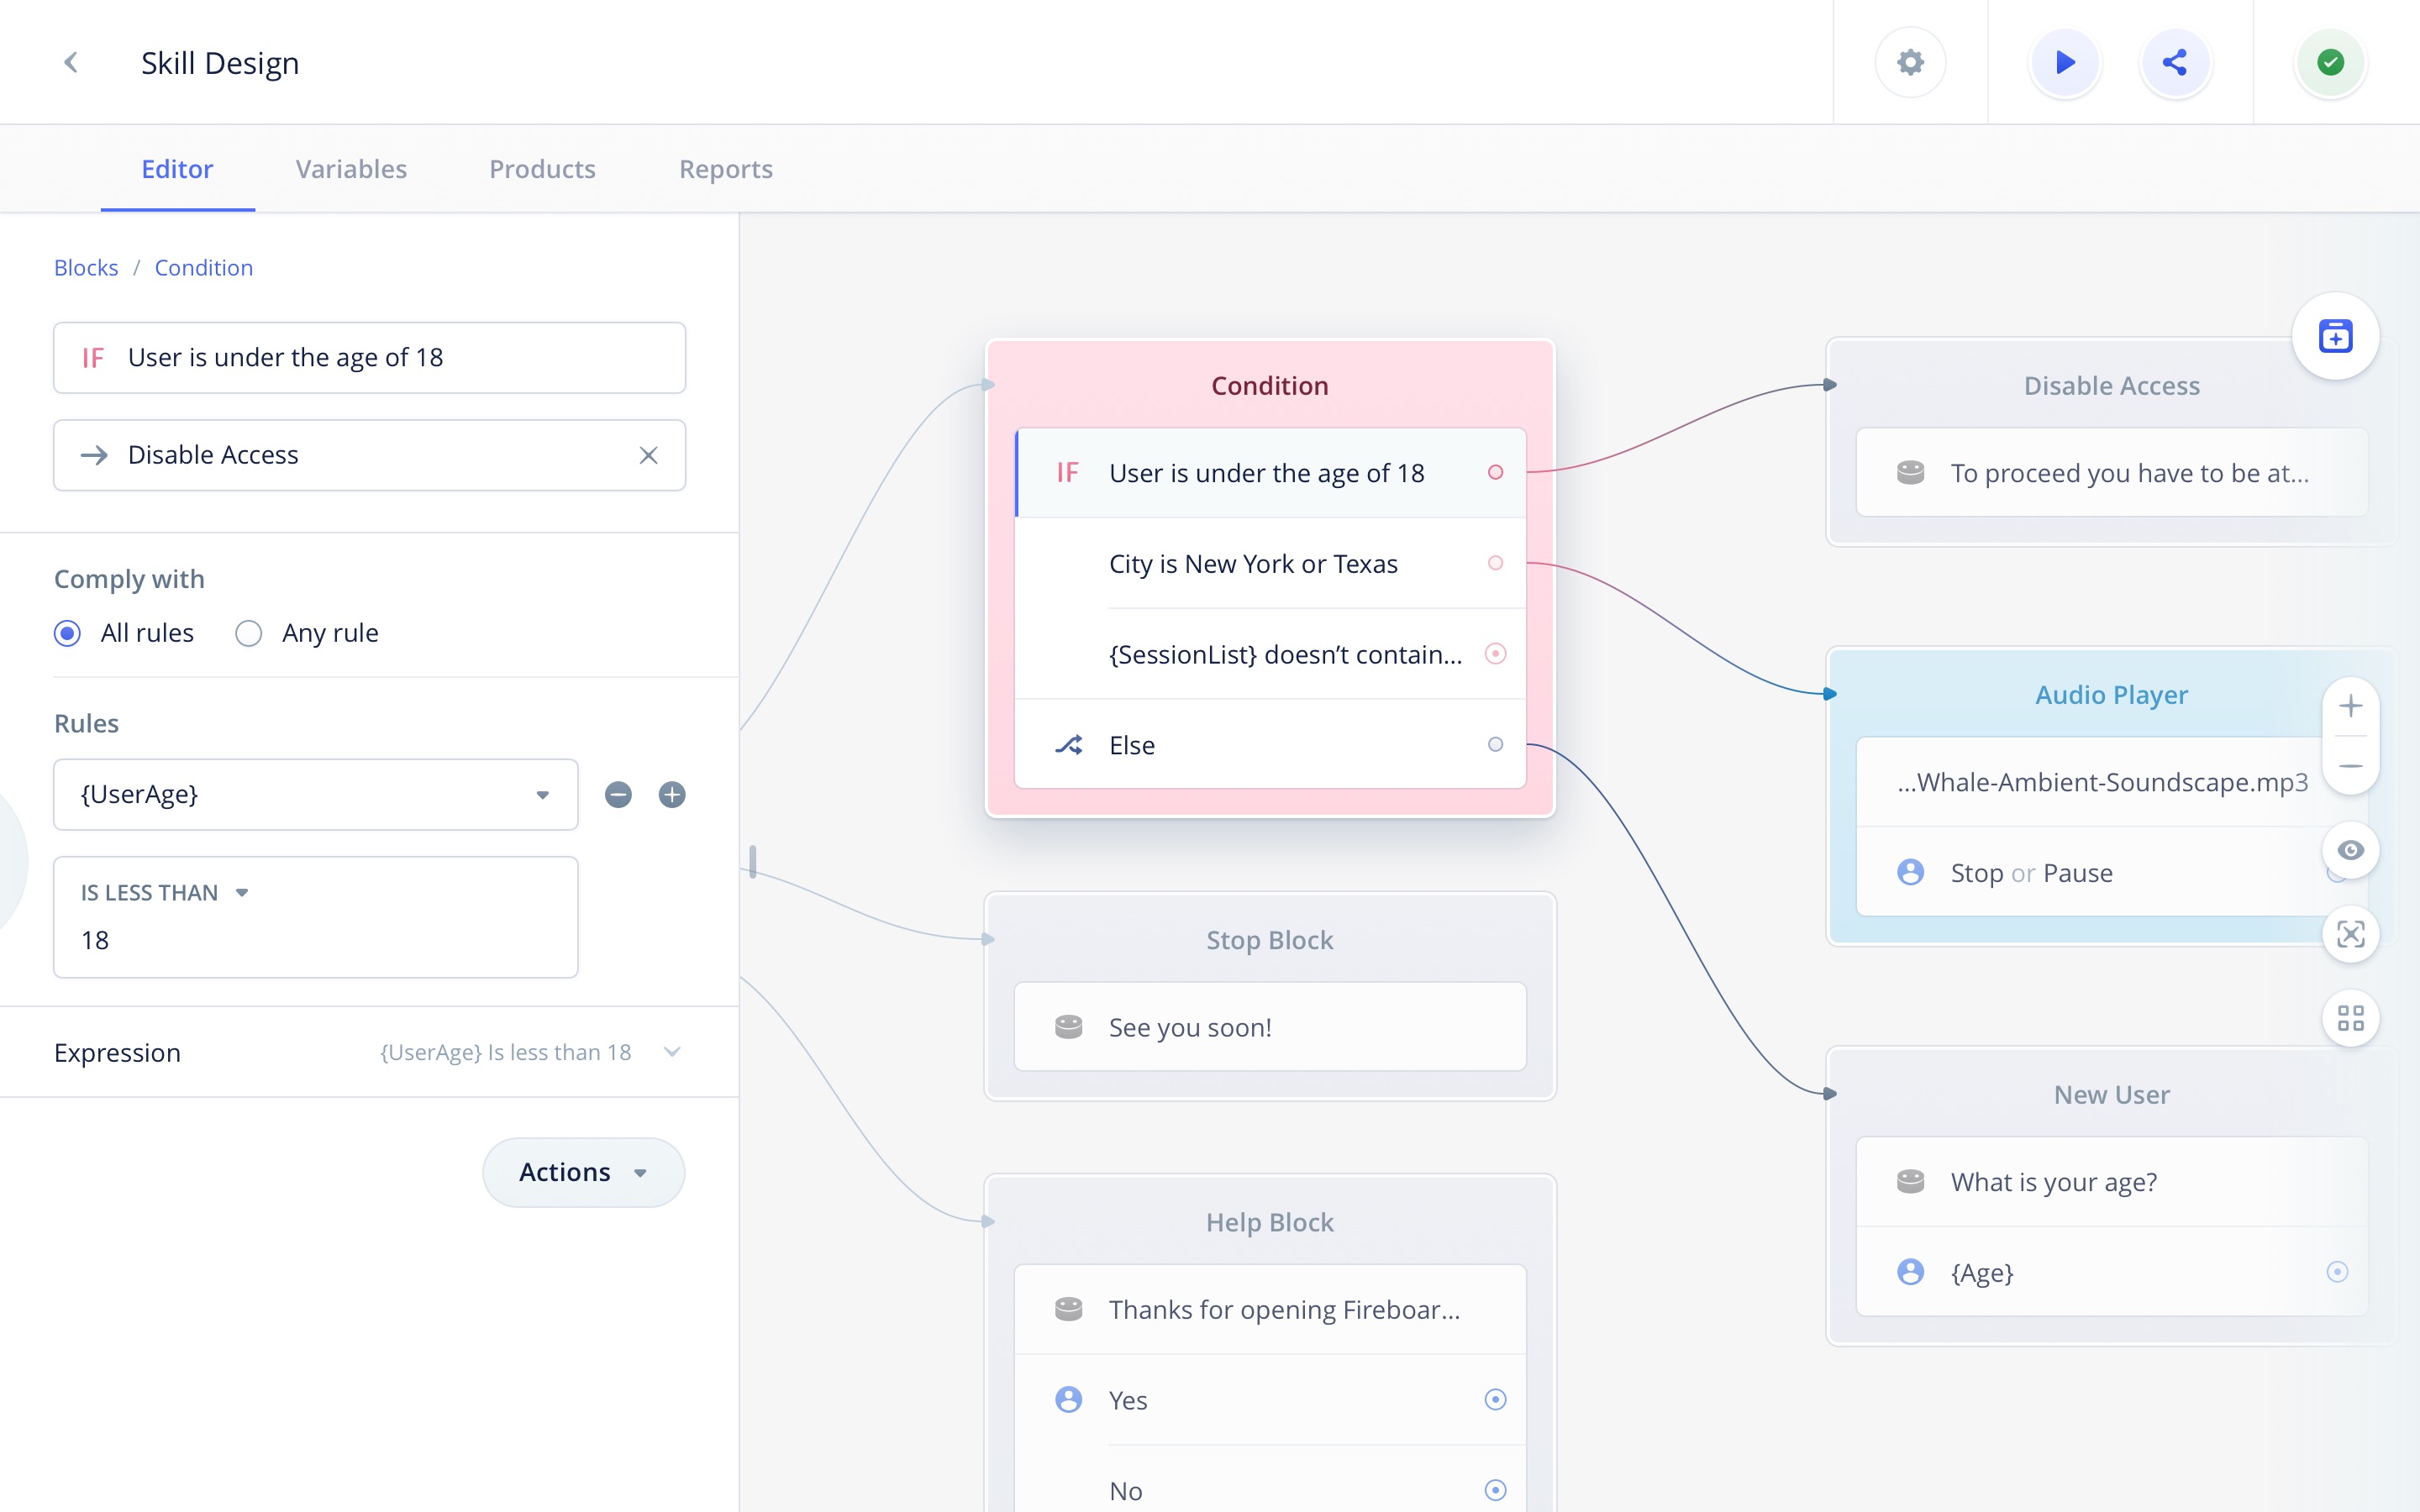This screenshot has width=2420, height=1512.
Task: Click the share icon in header
Action: tap(2175, 62)
